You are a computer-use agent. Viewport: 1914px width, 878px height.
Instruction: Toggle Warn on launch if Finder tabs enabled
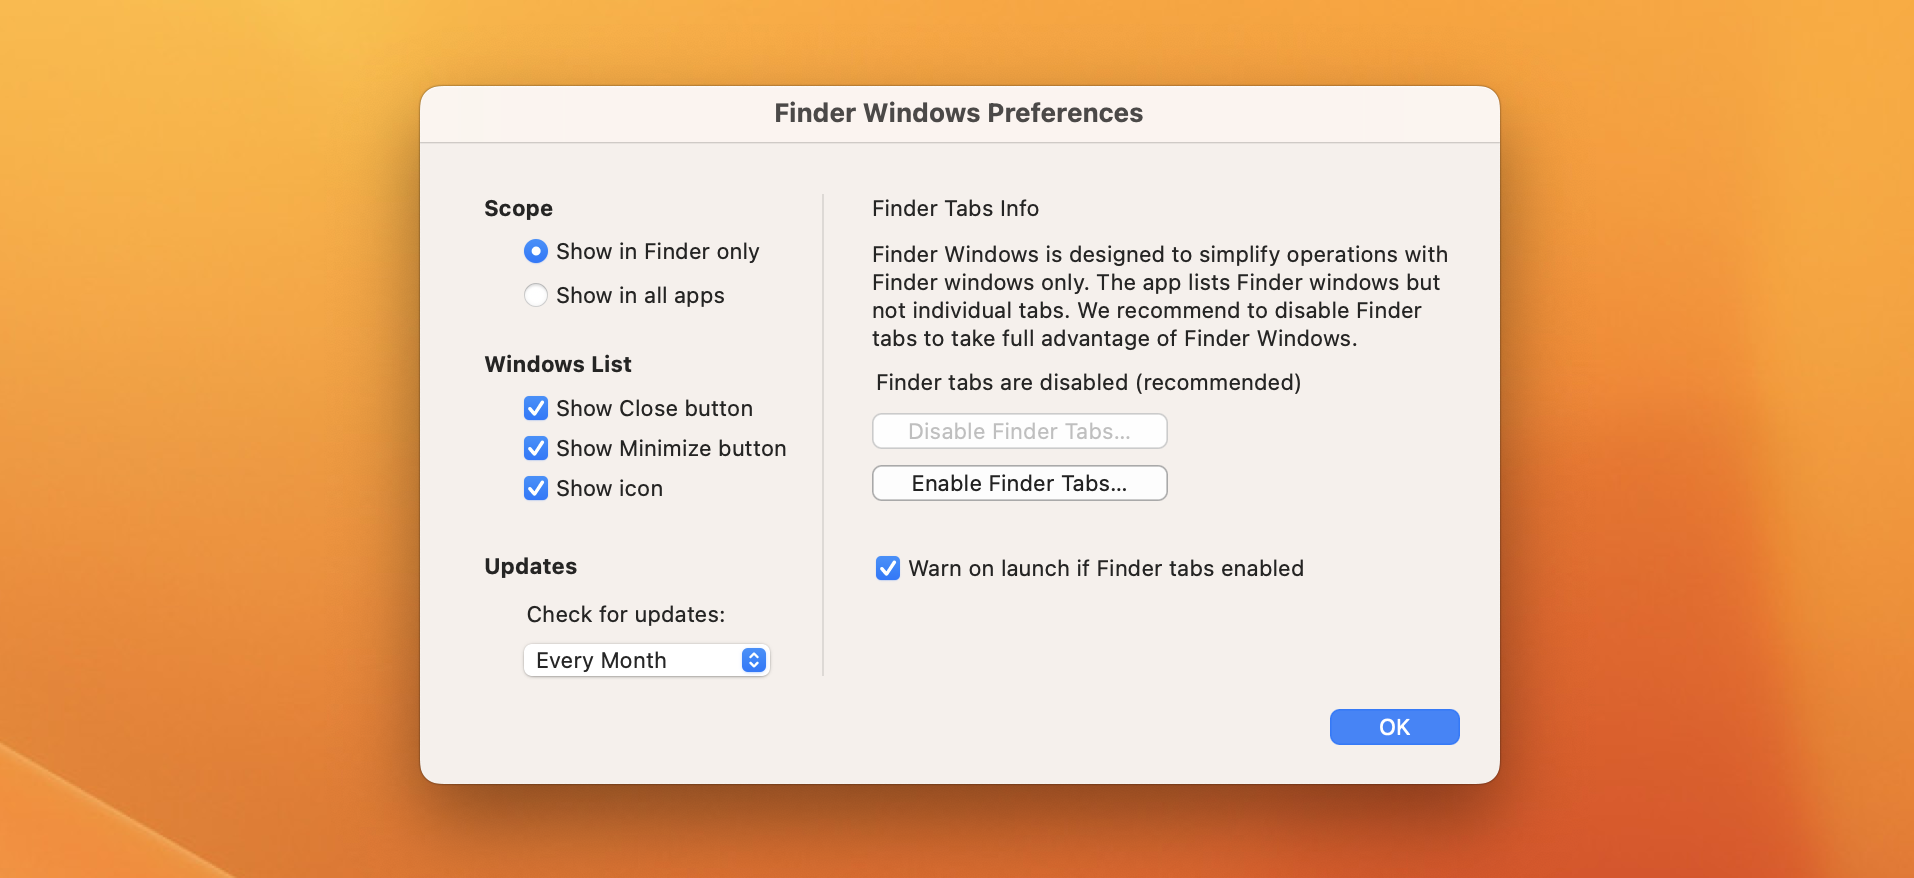[x=888, y=568]
